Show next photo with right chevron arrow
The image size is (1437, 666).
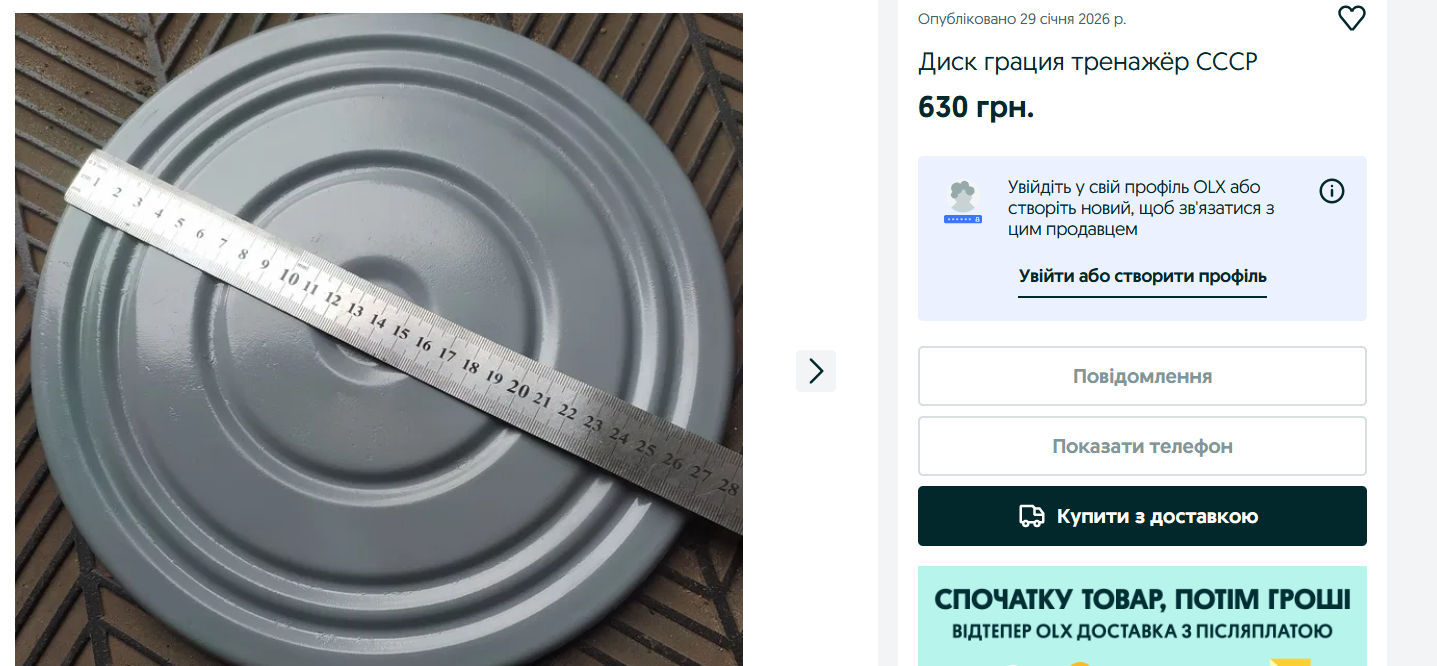point(816,371)
